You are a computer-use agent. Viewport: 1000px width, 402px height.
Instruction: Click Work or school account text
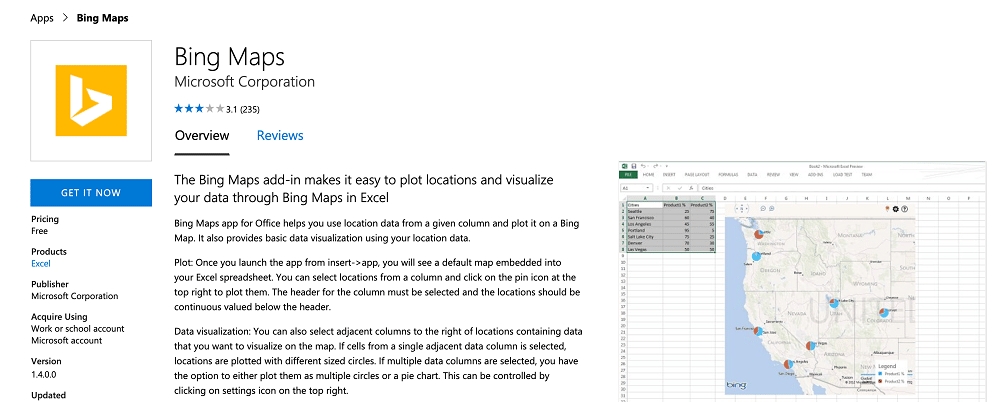click(78, 329)
